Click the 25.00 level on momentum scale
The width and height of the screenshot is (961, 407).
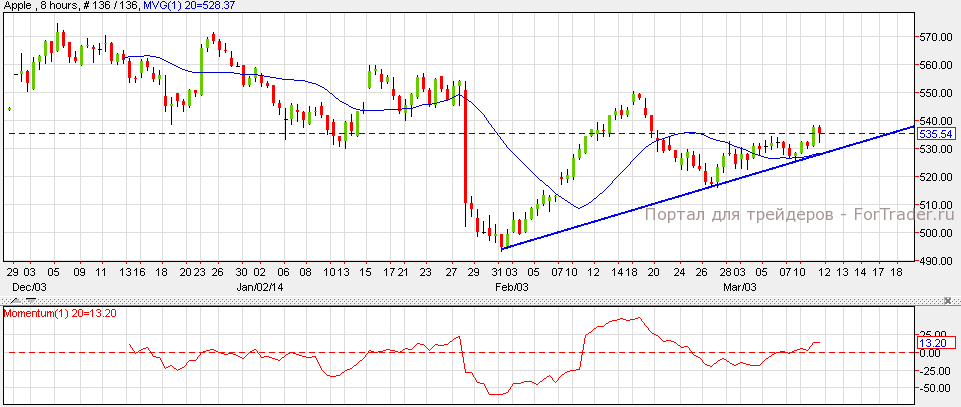click(x=934, y=335)
